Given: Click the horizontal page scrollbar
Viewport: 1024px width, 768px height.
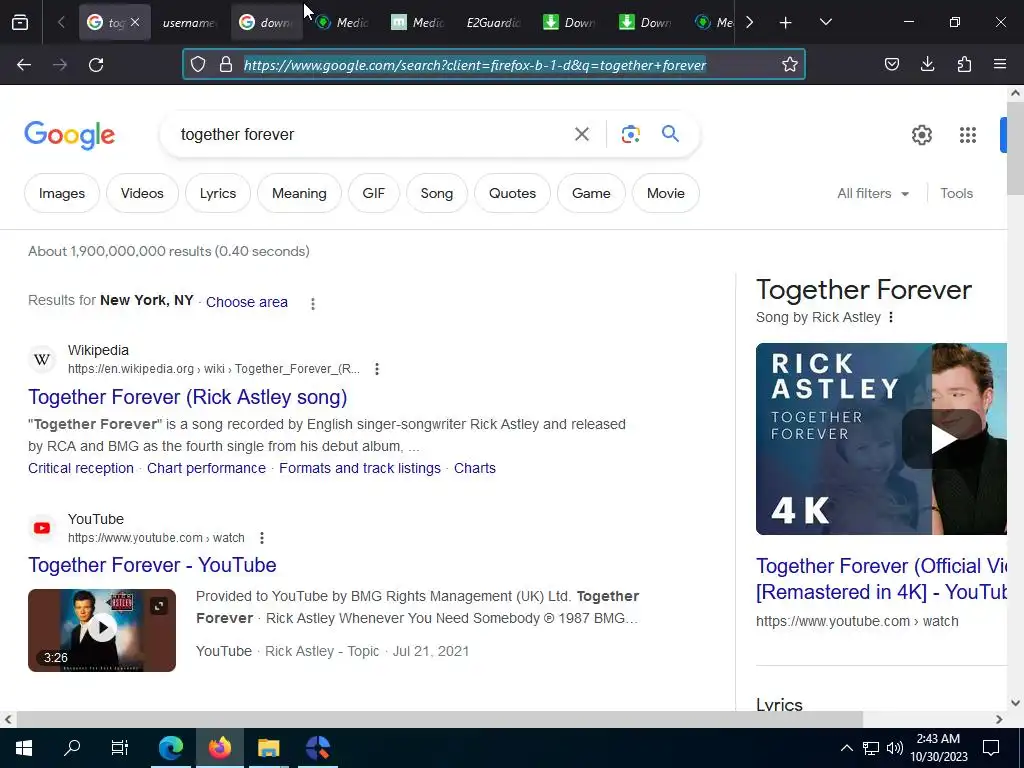Looking at the screenshot, I should tap(439, 719).
